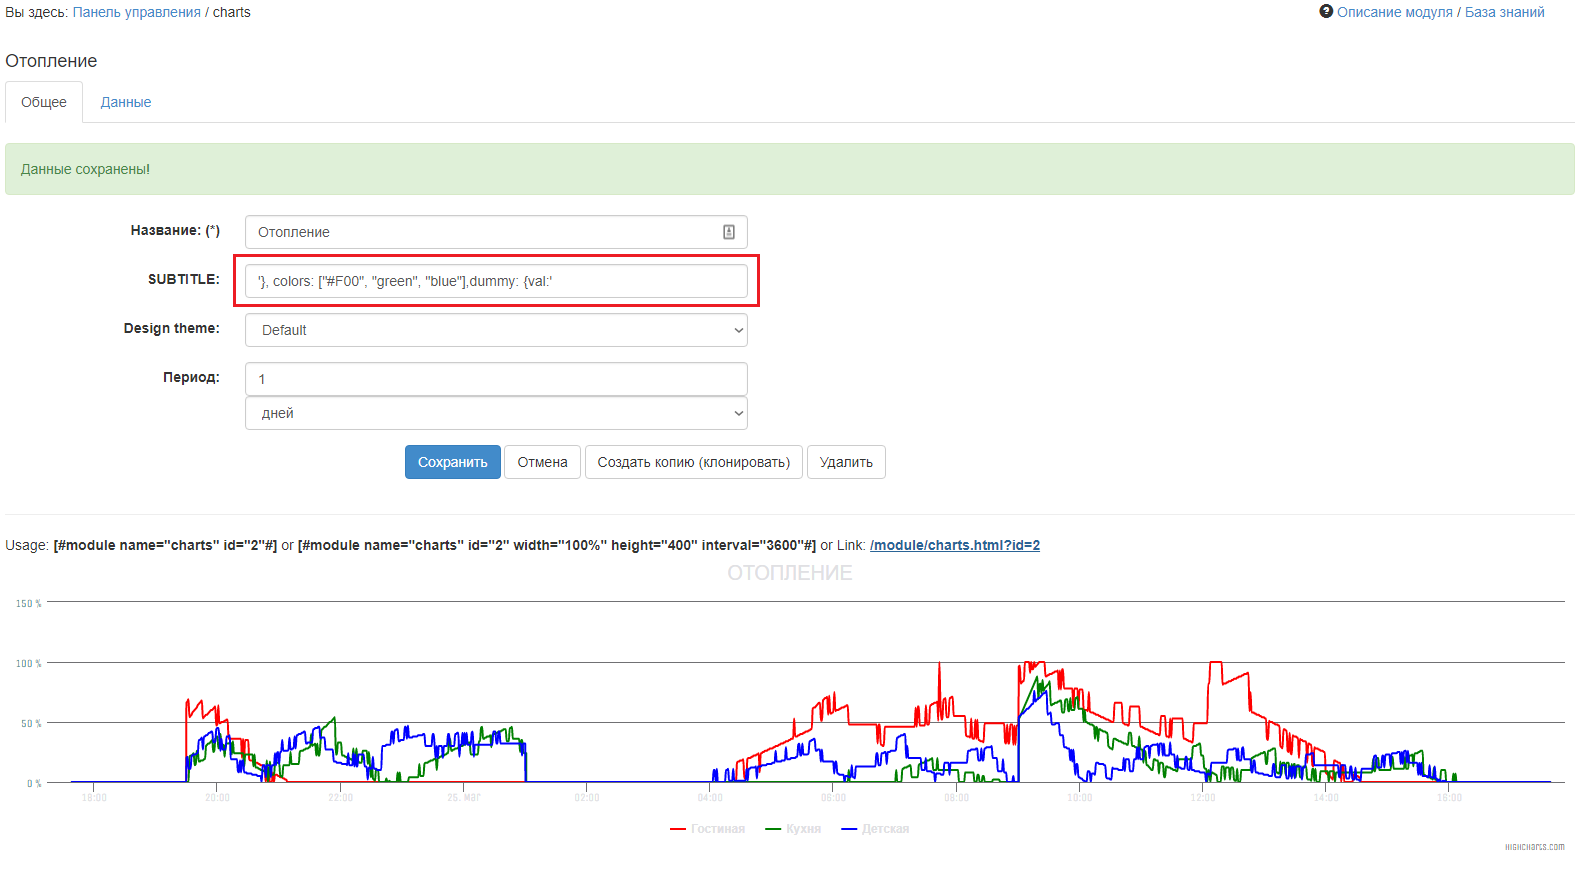
Task: Click the Отмена button
Action: [542, 462]
